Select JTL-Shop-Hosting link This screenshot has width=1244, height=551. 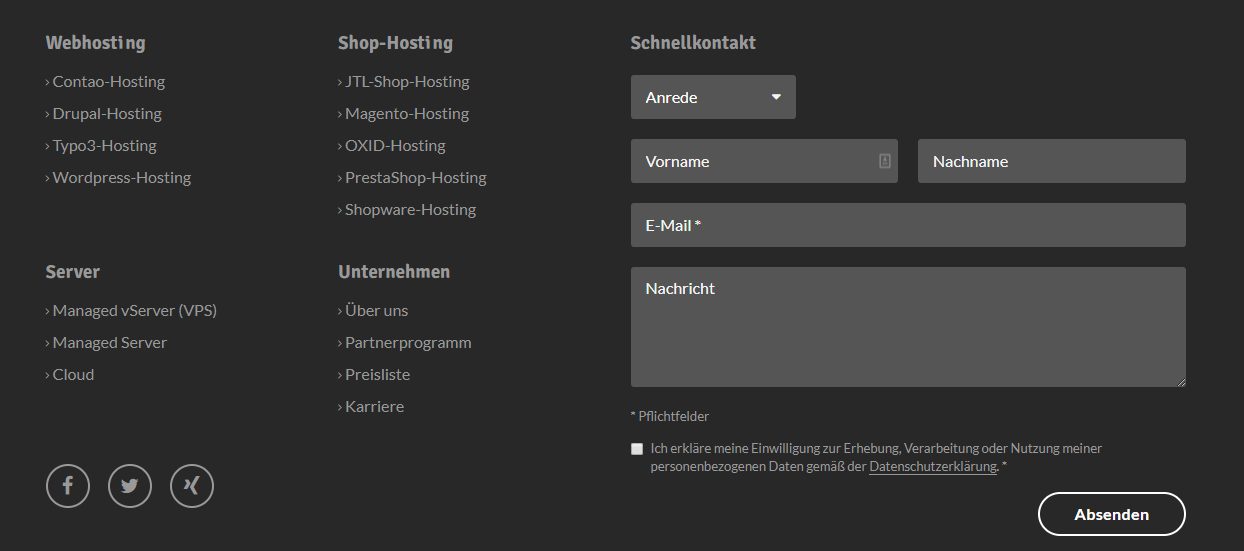pos(406,82)
